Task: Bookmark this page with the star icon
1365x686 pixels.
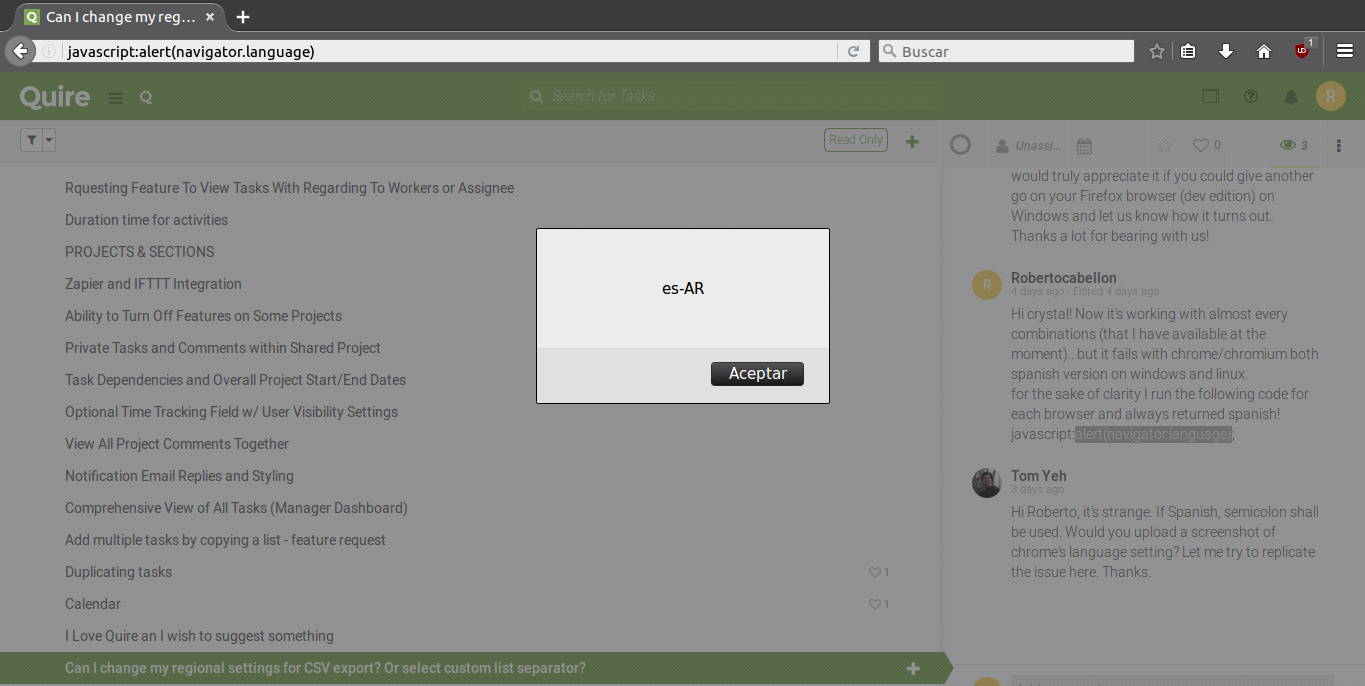Action: pos(1156,51)
